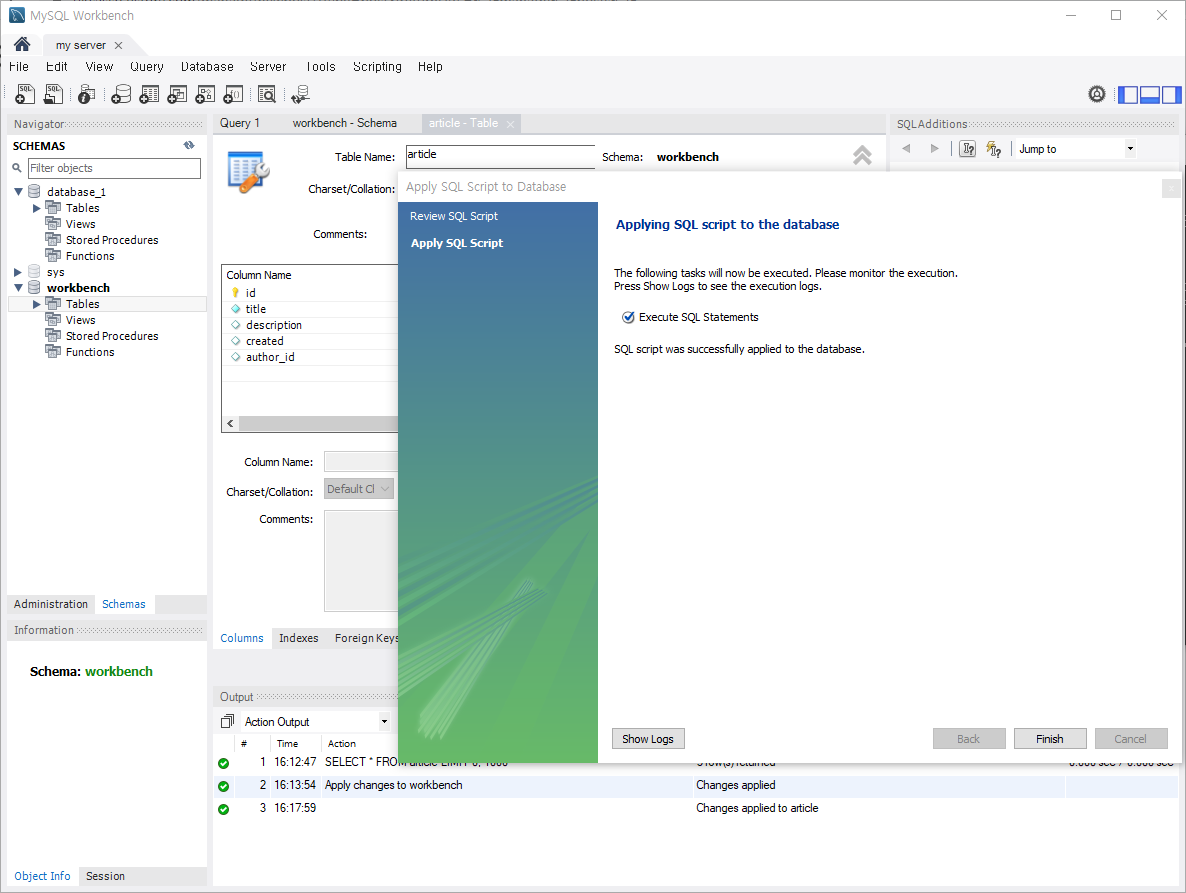Collapse table editor header double-arrow icon

[x=862, y=156]
